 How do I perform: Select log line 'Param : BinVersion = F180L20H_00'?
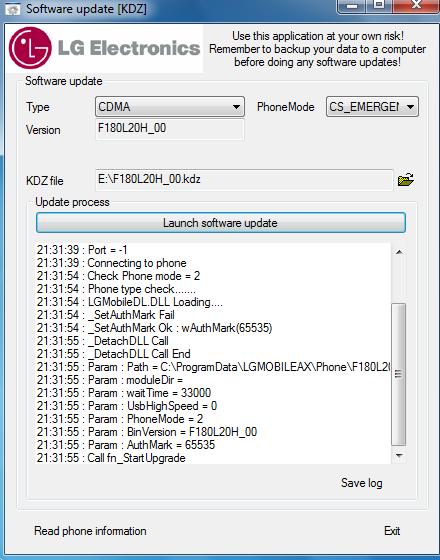coord(147,432)
